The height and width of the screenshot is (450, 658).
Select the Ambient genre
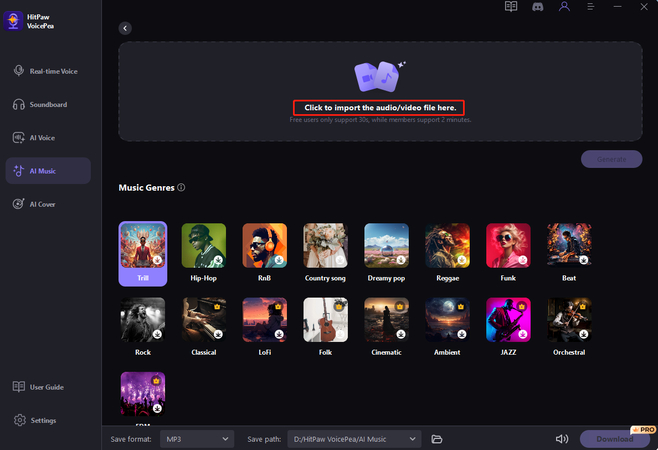pos(447,327)
